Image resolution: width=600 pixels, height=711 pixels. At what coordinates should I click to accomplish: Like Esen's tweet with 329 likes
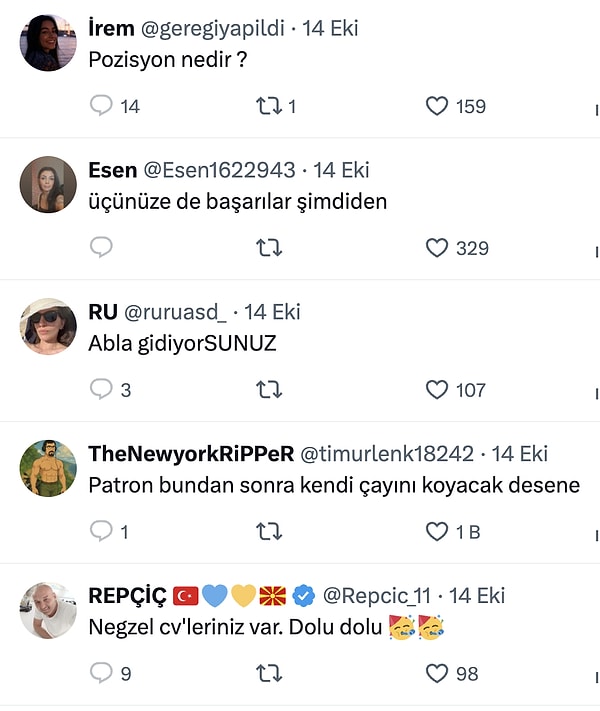click(x=437, y=248)
